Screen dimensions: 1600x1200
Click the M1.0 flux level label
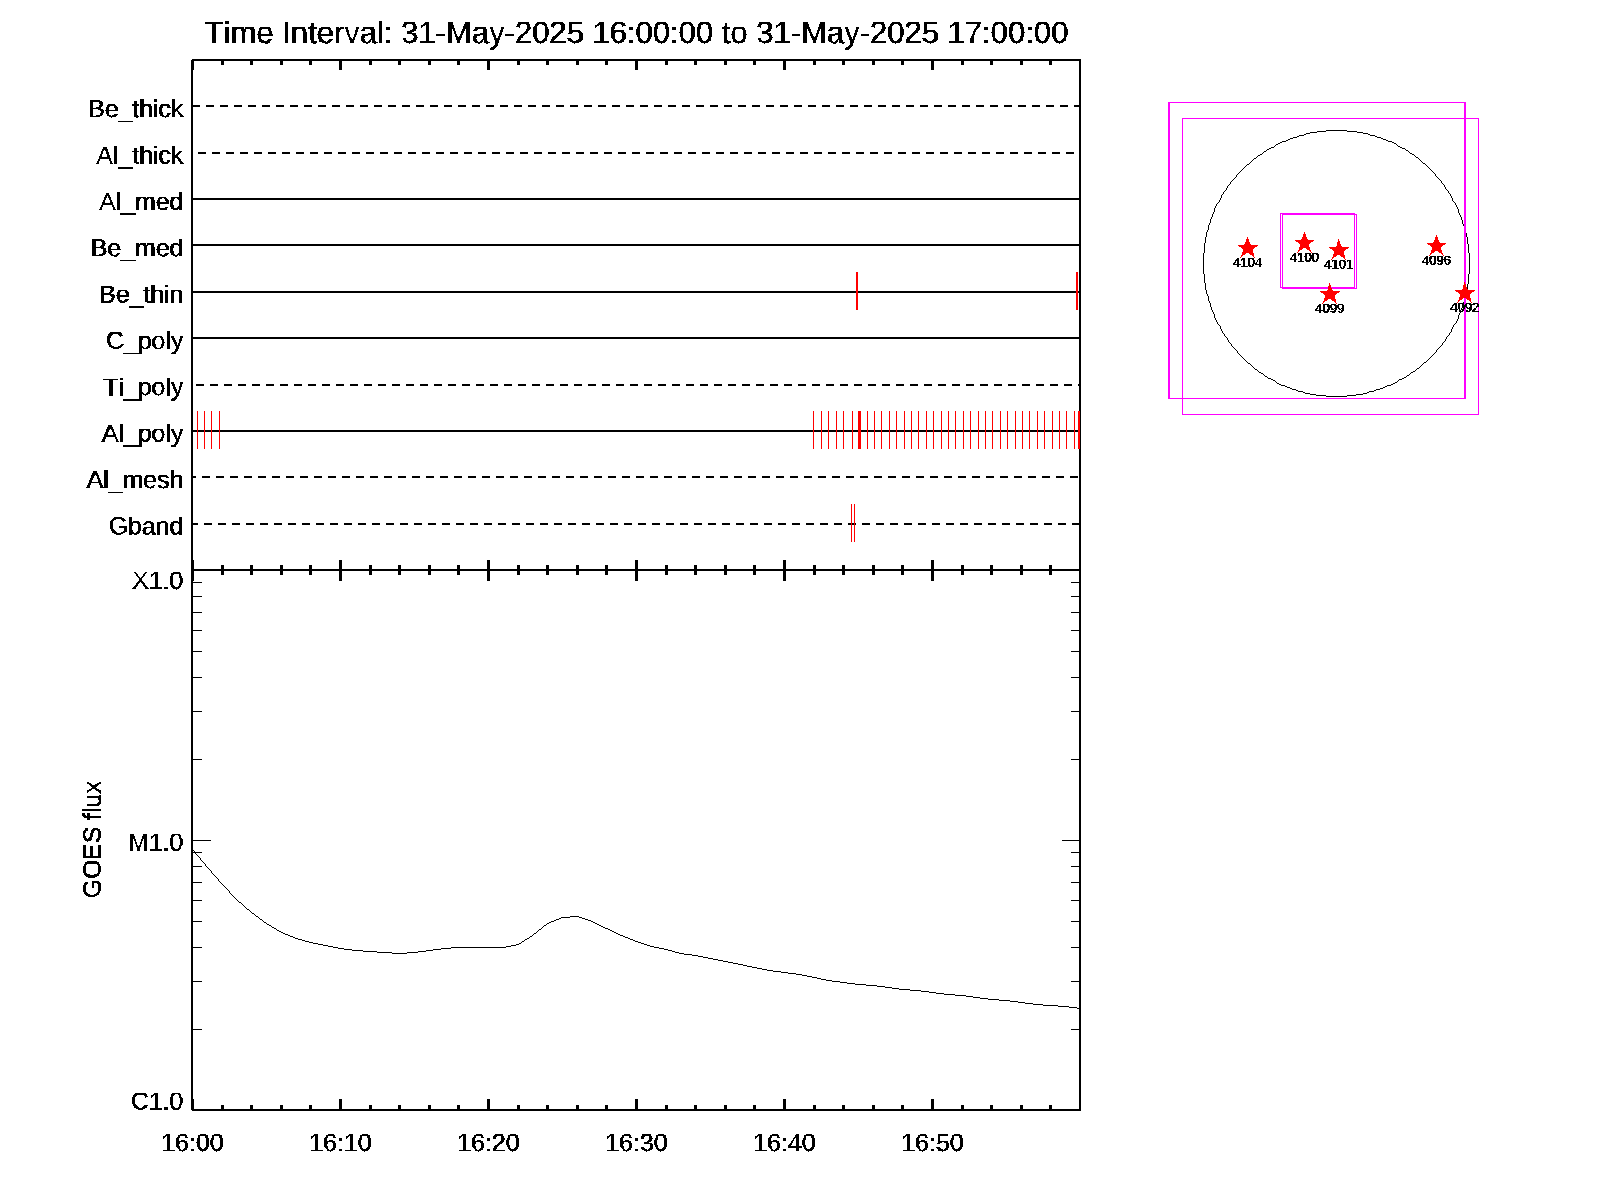point(156,843)
